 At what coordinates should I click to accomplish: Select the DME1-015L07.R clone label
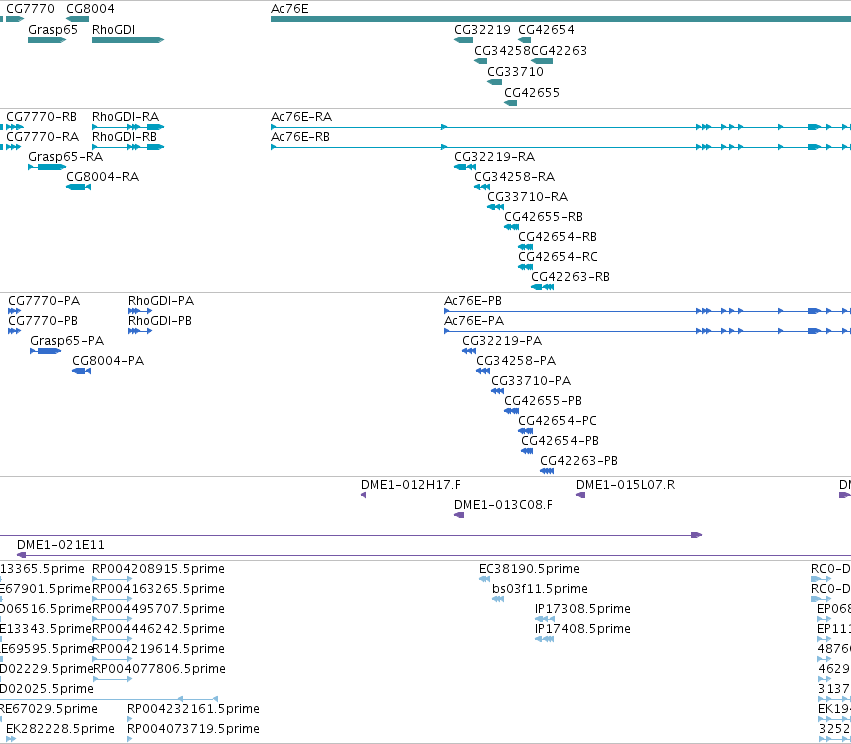tap(626, 485)
